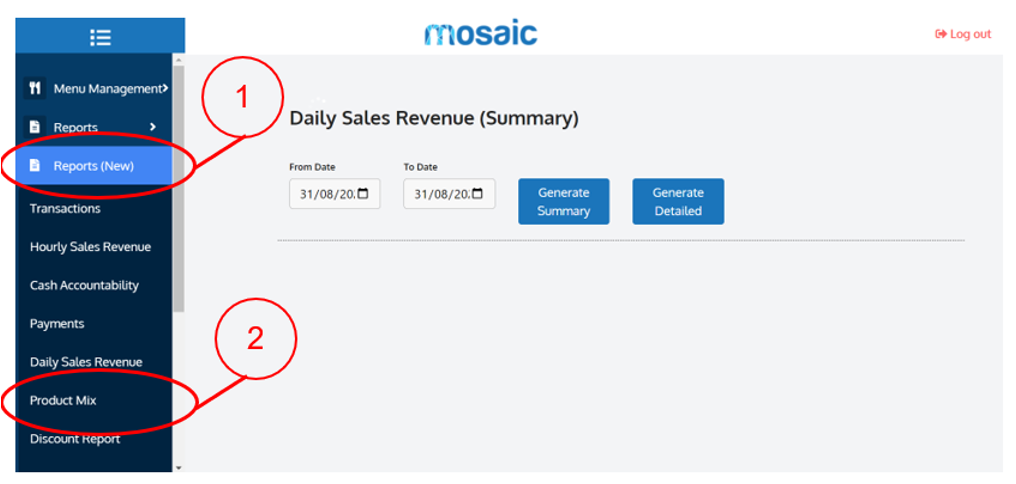Open the To Date calendar picker icon
Image resolution: width=1016 pixels, height=484 pixels.
478,194
